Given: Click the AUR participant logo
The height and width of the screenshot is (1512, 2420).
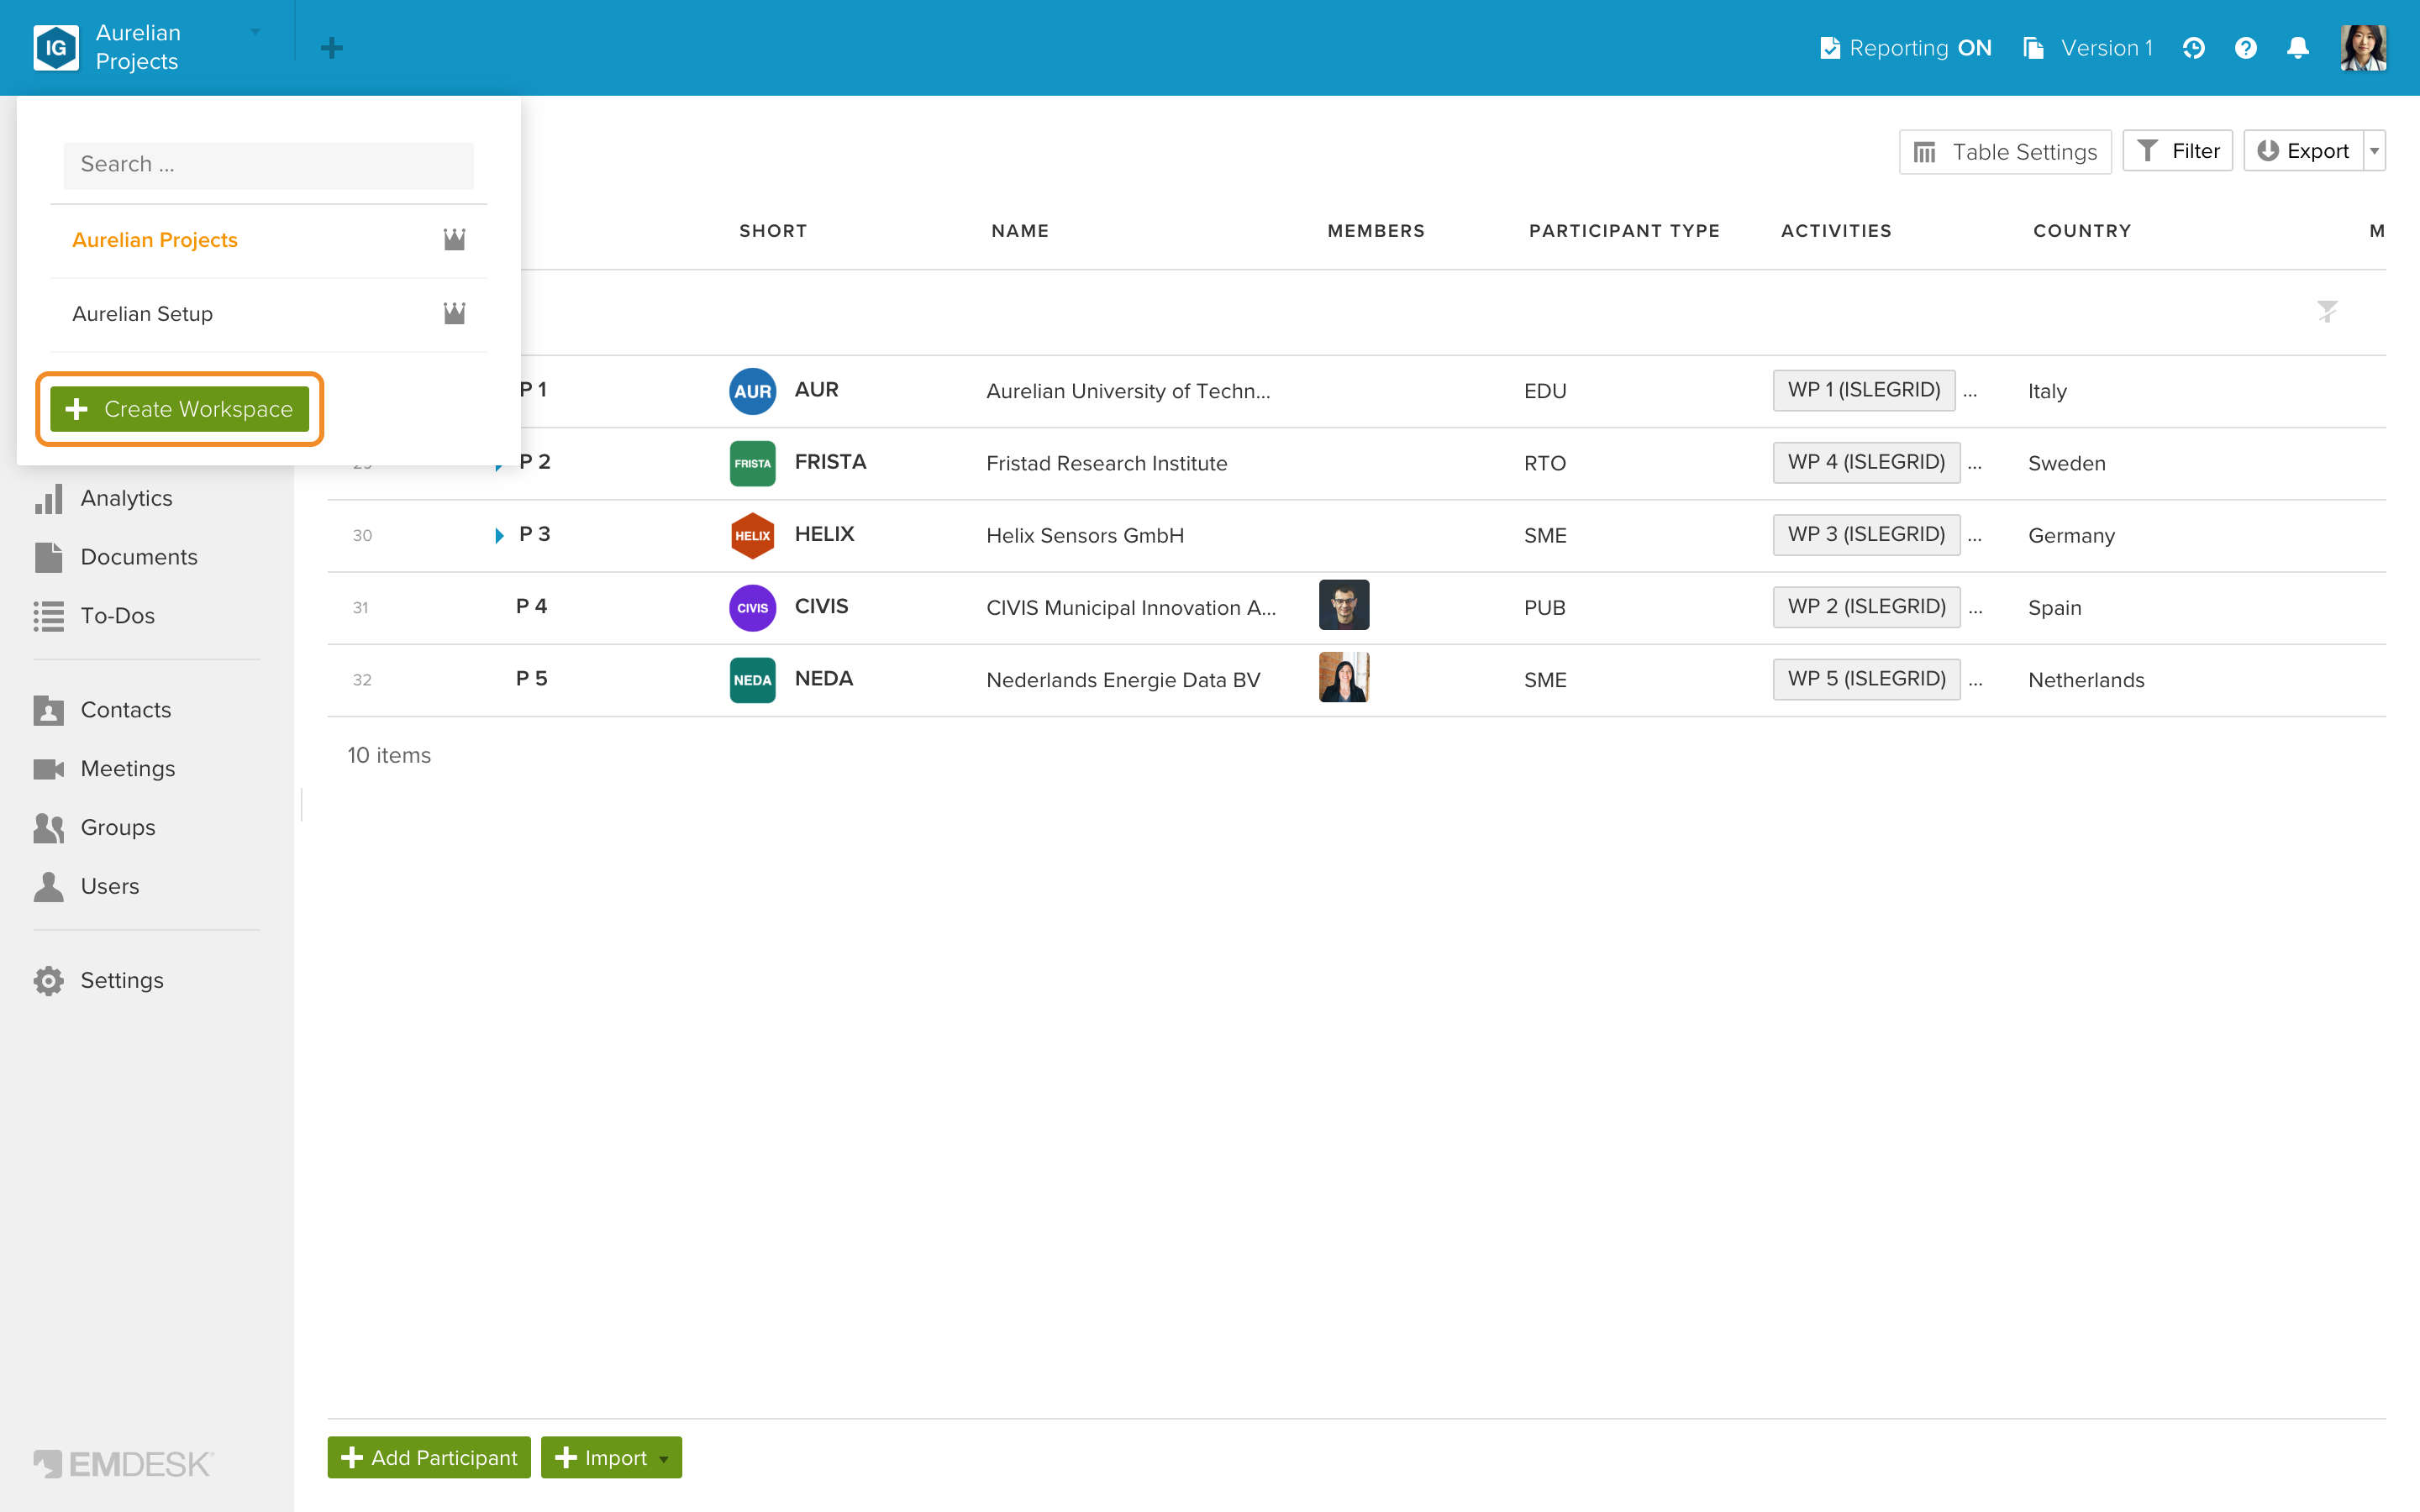Looking at the screenshot, I should coord(752,391).
